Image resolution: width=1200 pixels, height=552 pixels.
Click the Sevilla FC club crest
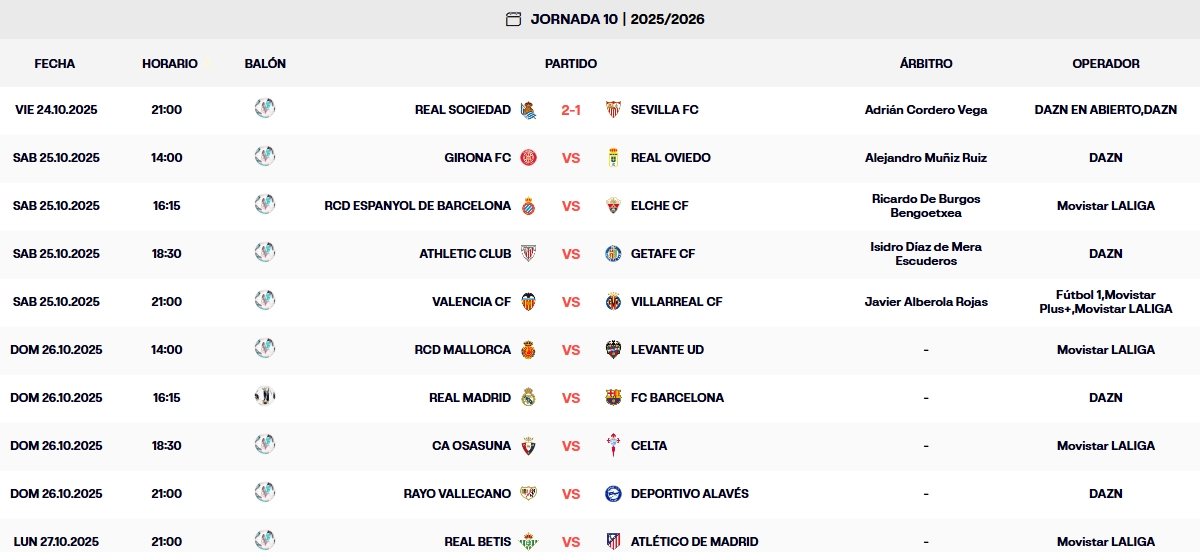click(x=613, y=110)
